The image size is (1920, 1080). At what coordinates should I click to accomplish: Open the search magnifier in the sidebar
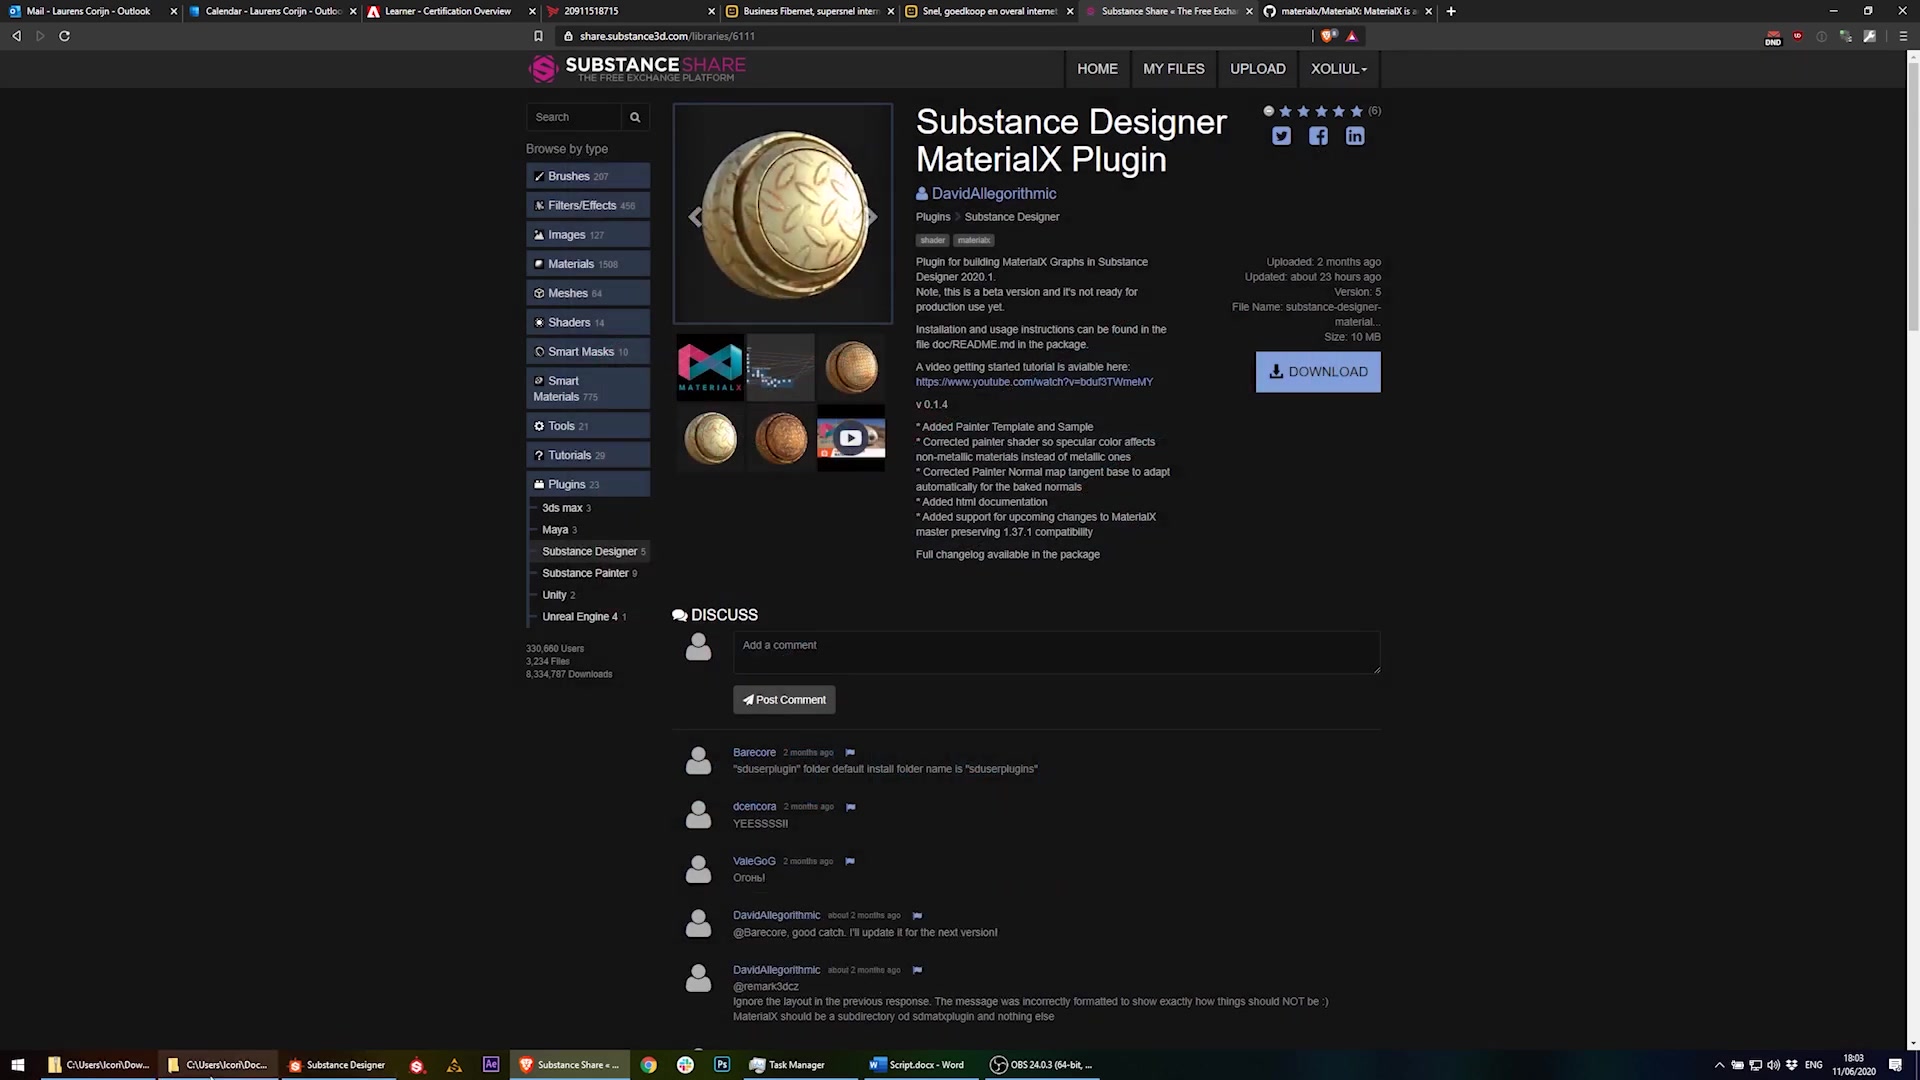(635, 117)
